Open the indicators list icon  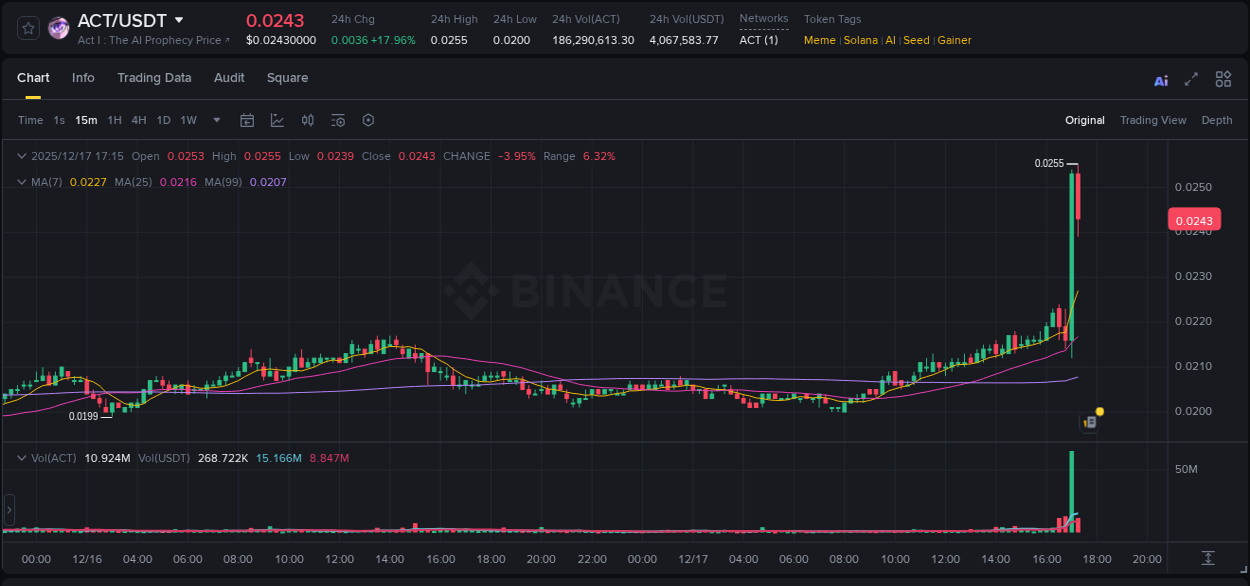[x=338, y=120]
